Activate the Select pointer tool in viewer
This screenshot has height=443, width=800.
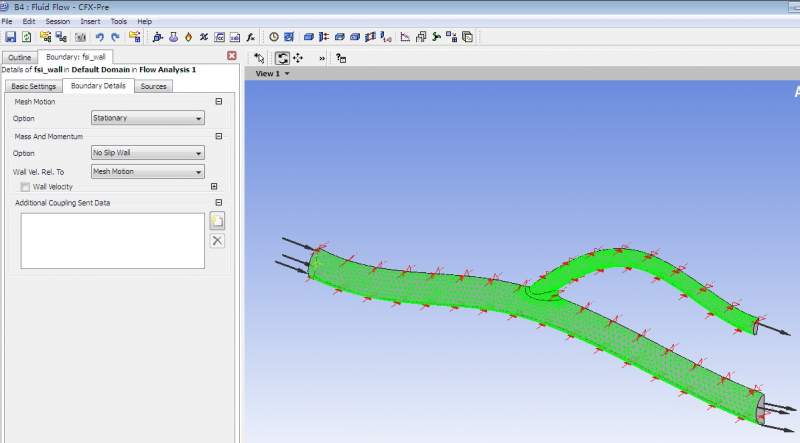[x=259, y=58]
